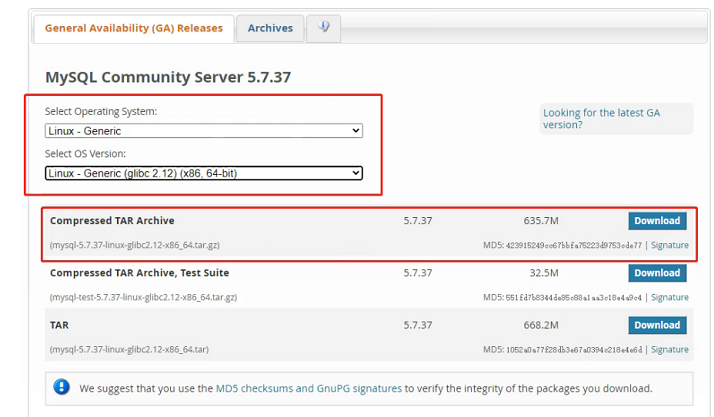This screenshot has width=714, height=417.
Task: Open MD5 checksums and GnuPG signatures link
Action: pos(308,388)
